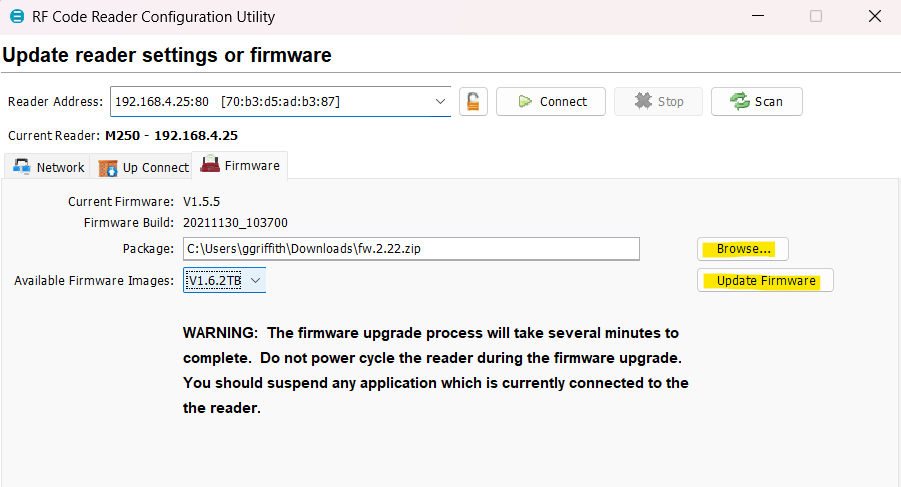Maximize the Configuration Utility window

click(816, 17)
